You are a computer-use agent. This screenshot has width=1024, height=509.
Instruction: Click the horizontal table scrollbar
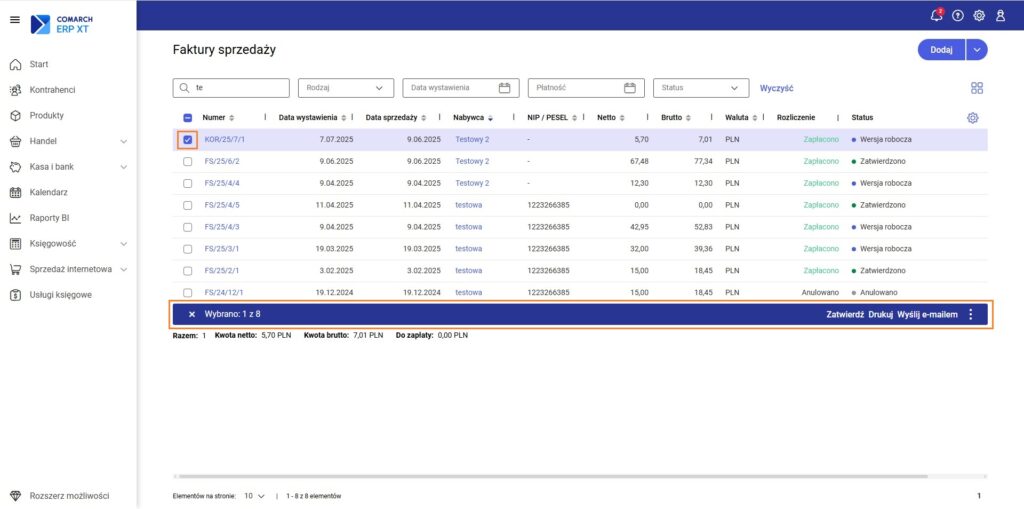[550, 477]
